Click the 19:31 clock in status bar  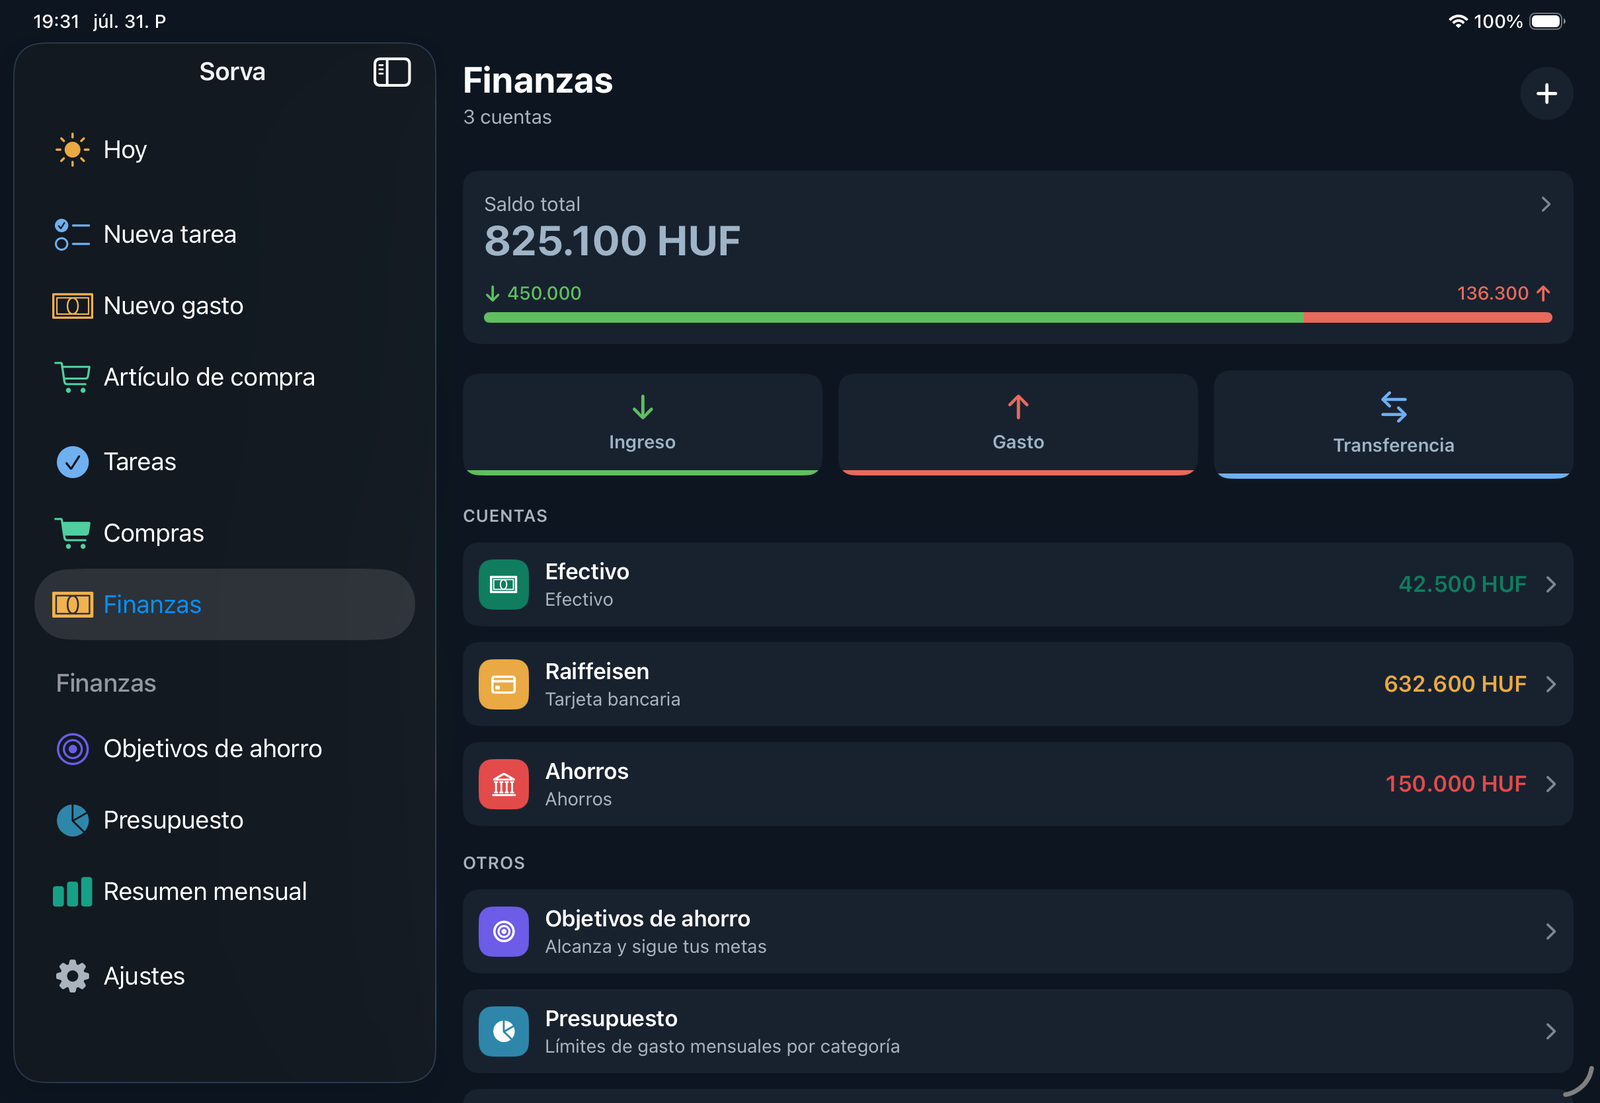click(56, 21)
